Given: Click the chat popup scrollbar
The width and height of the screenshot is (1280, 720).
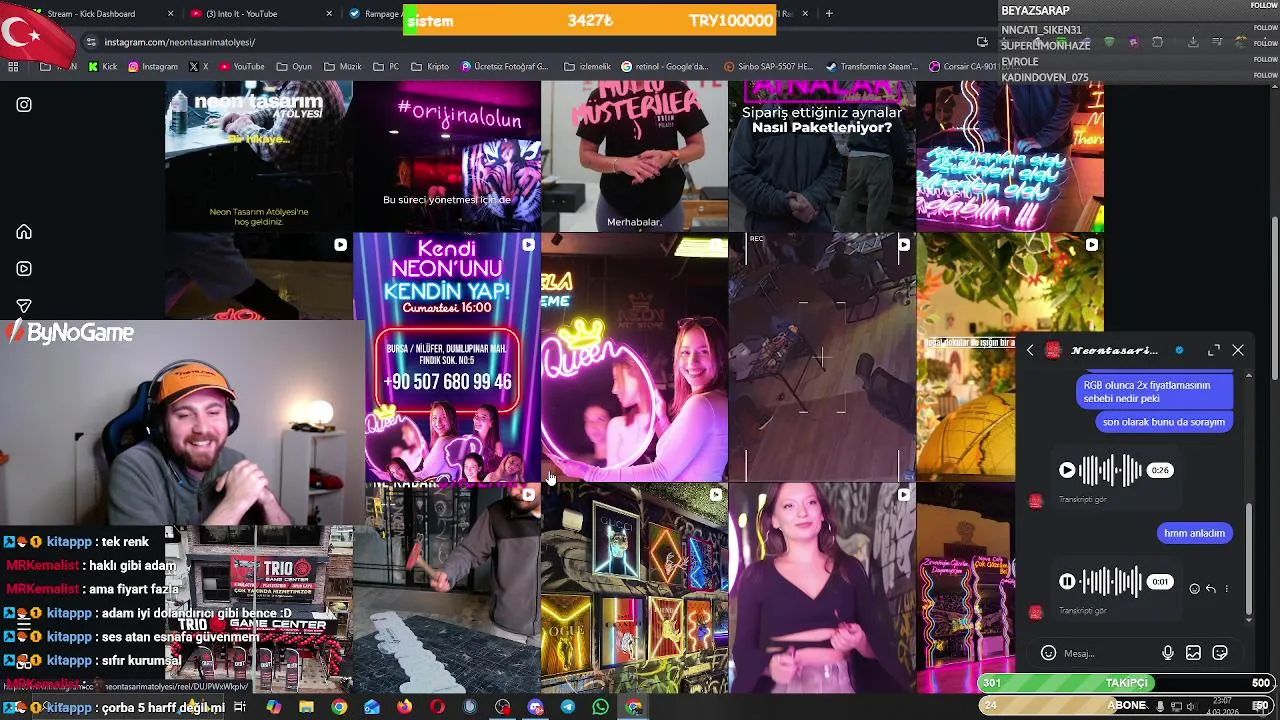Looking at the screenshot, I should (1248, 560).
